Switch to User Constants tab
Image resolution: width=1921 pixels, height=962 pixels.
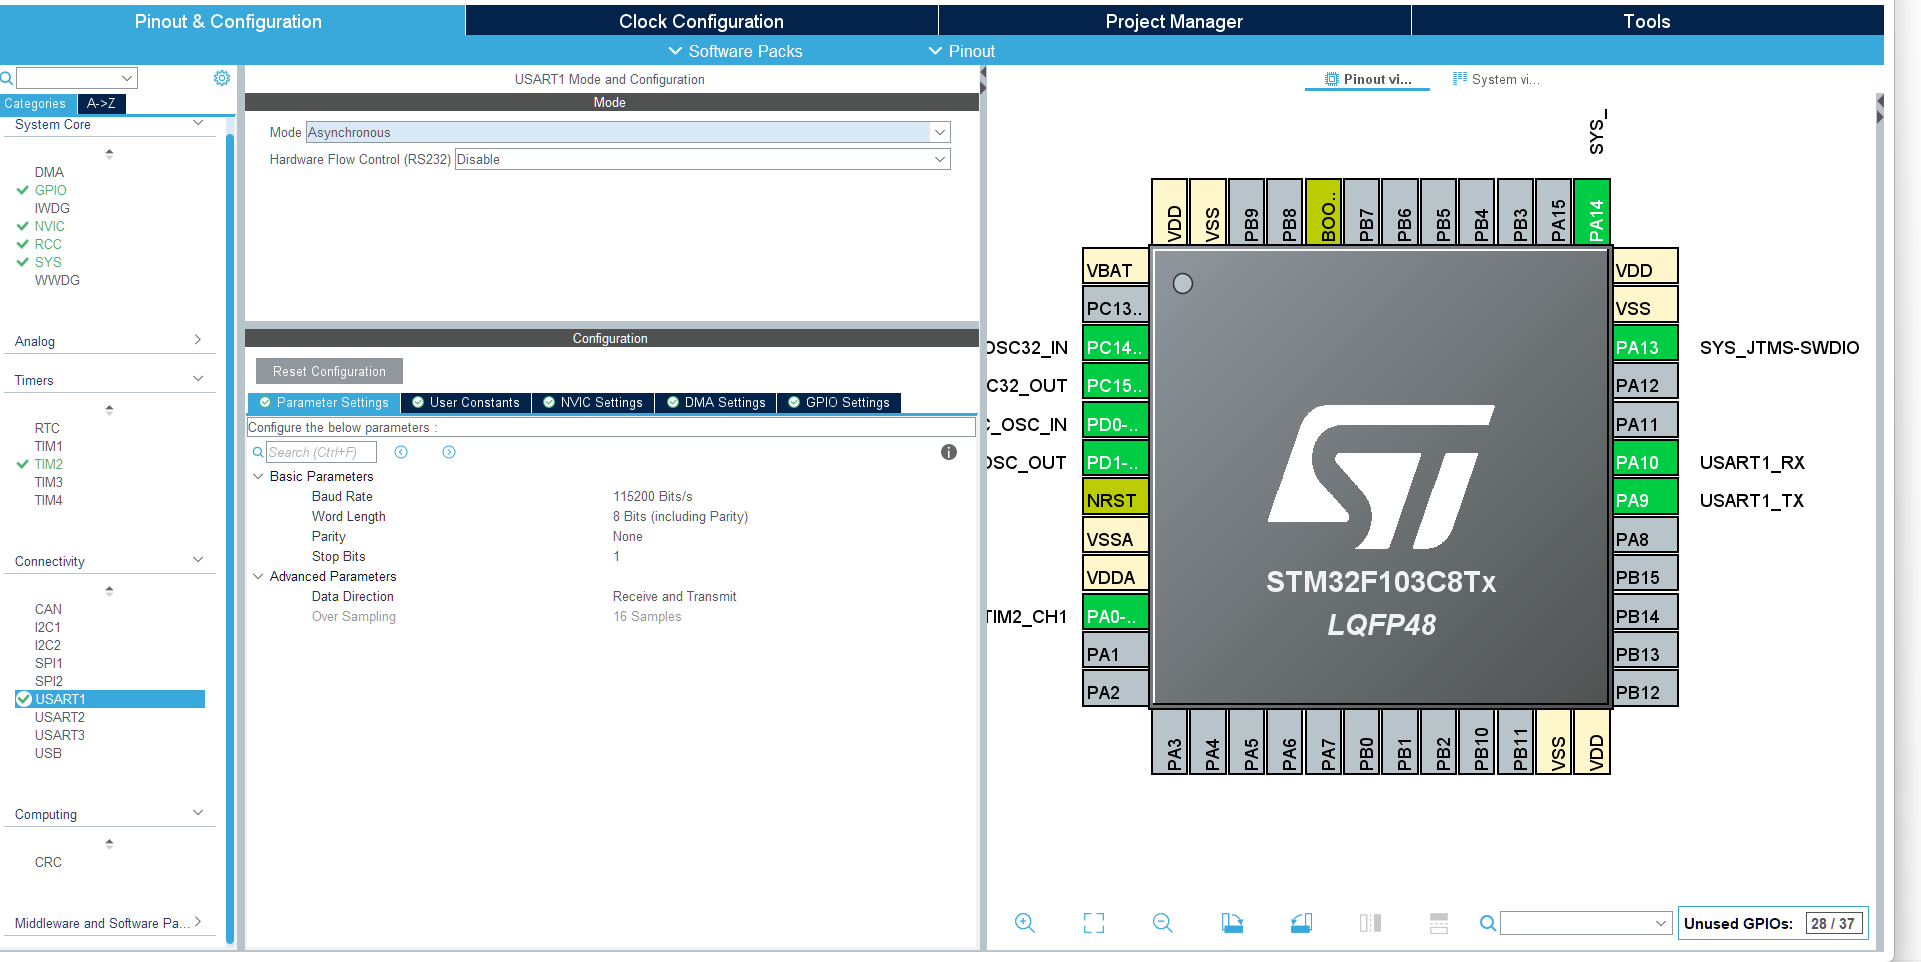466,402
